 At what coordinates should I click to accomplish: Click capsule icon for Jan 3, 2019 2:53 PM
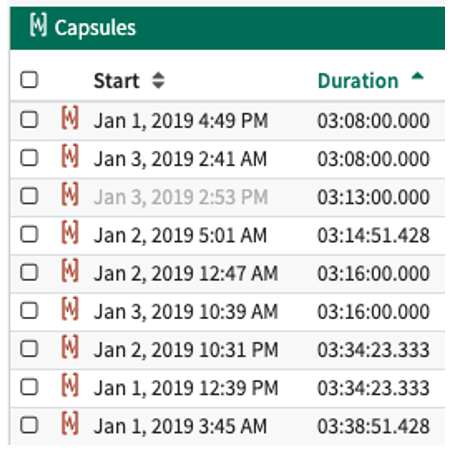pyautogui.click(x=70, y=194)
